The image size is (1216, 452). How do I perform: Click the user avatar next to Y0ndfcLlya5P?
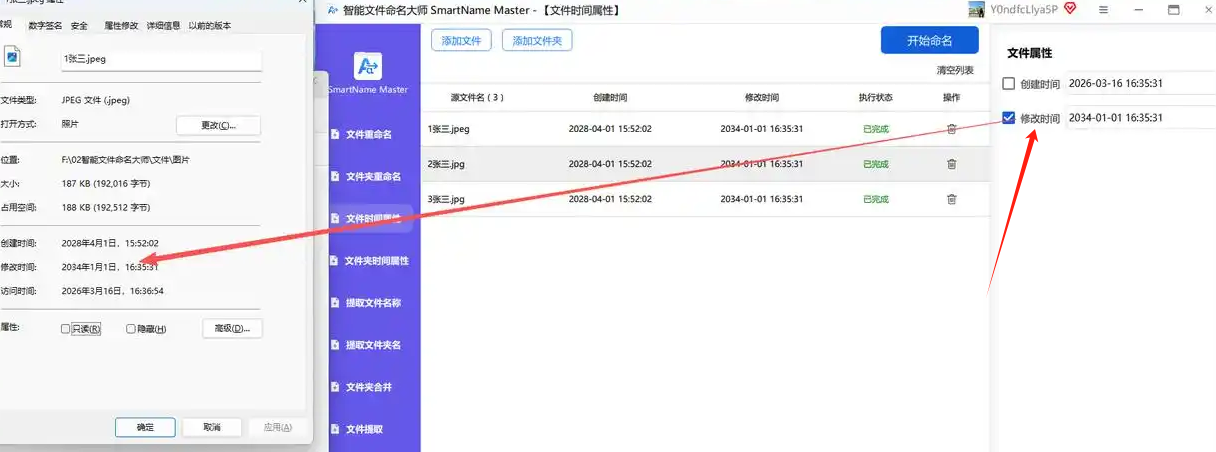click(977, 9)
